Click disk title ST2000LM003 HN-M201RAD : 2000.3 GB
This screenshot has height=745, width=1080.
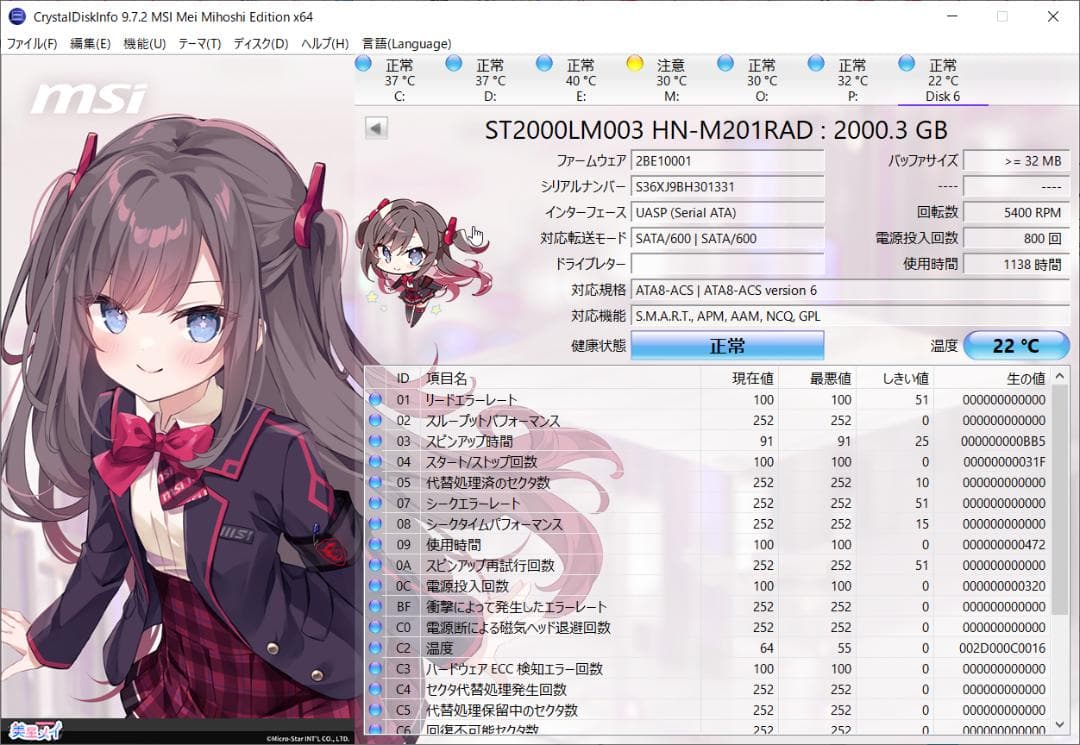[716, 129]
